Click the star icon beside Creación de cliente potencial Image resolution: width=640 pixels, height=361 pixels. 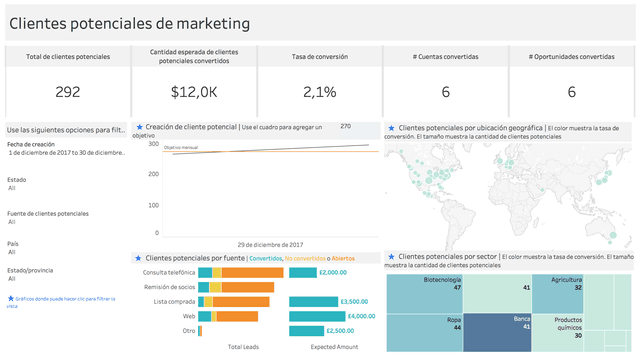click(x=140, y=127)
